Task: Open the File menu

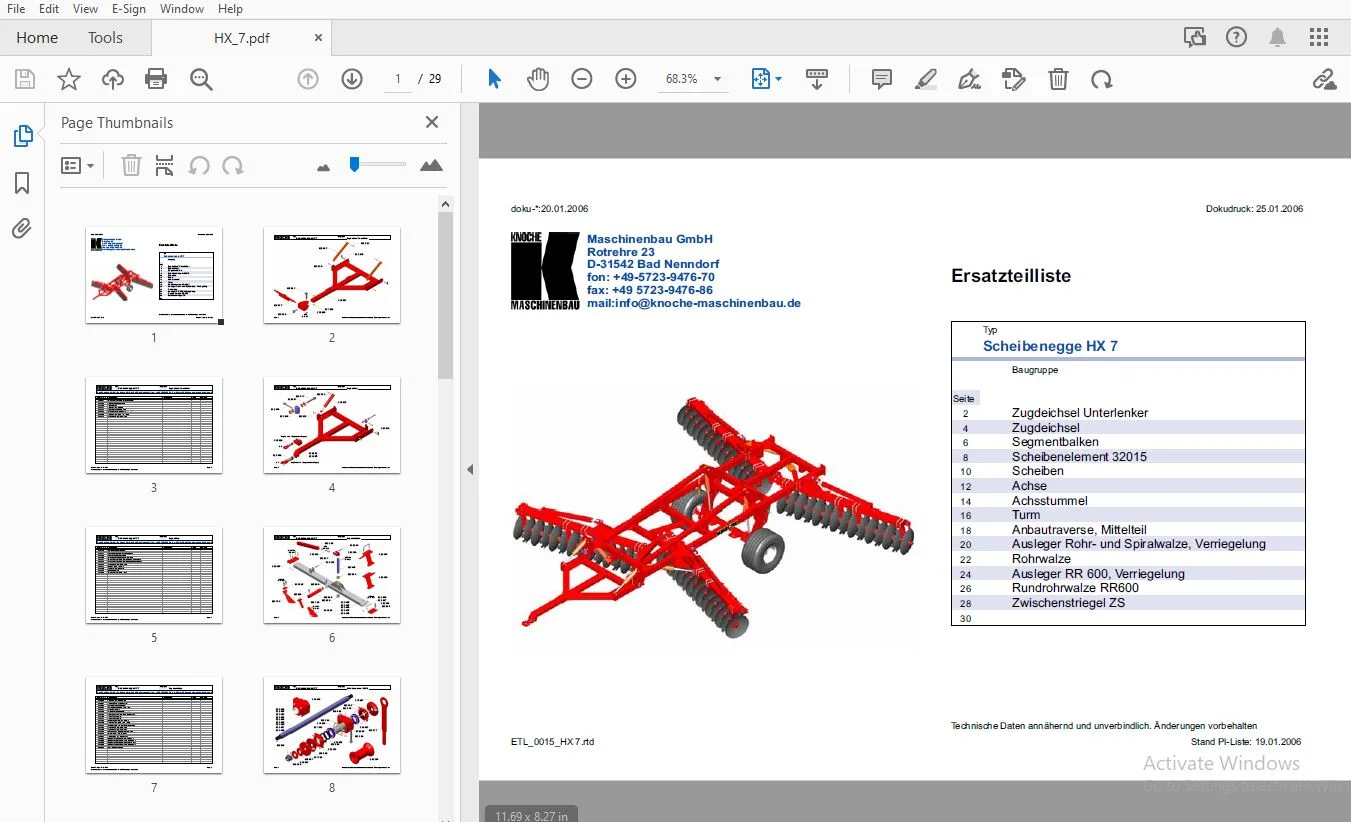Action: (16, 9)
